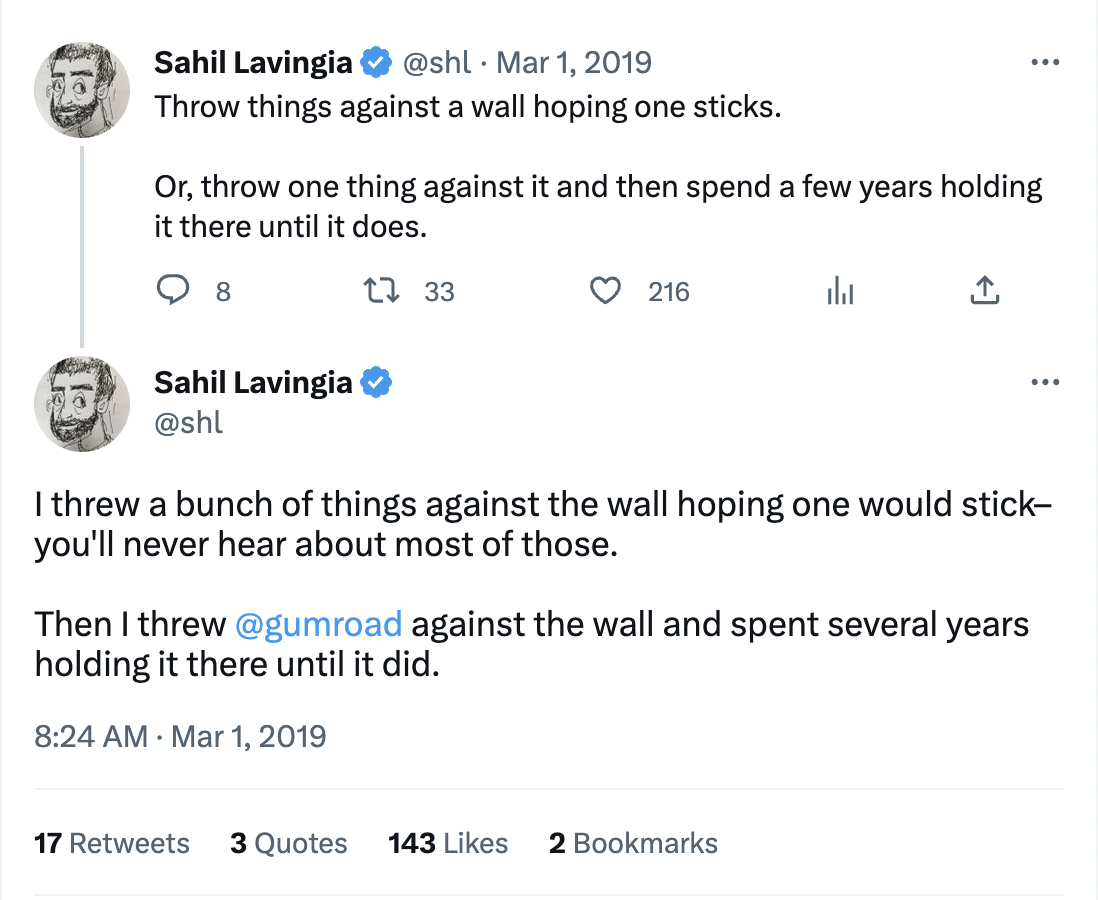
Task: Click the second tweet's profile avatar
Action: (x=82, y=404)
